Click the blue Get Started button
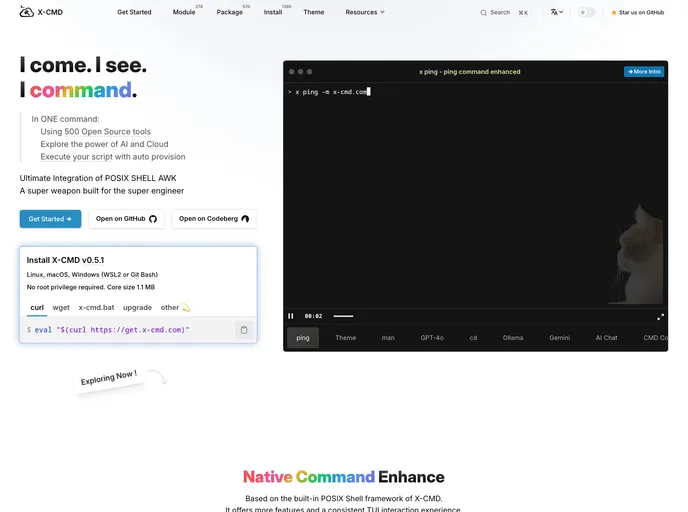The width and height of the screenshot is (688, 512). click(x=50, y=219)
